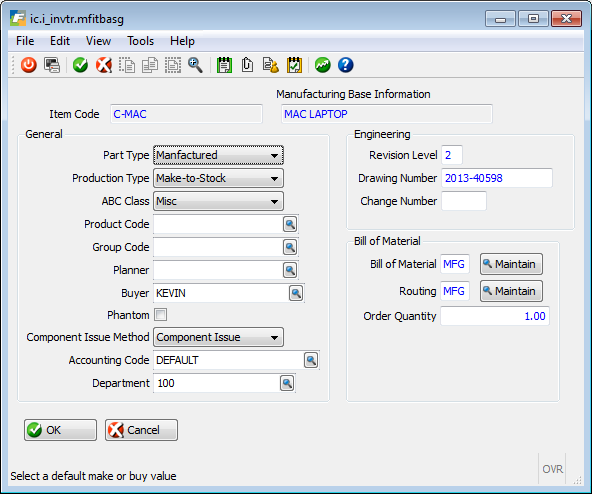The width and height of the screenshot is (592, 494).
Task: Open the Department lookup icon
Action: coord(287,383)
